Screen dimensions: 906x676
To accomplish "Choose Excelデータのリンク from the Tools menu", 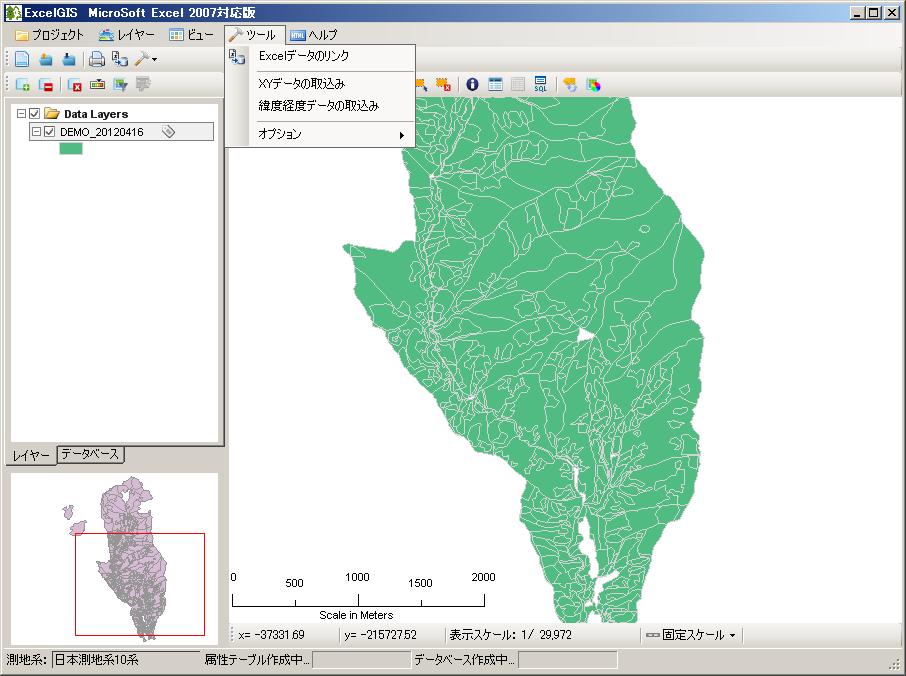I will (x=305, y=58).
